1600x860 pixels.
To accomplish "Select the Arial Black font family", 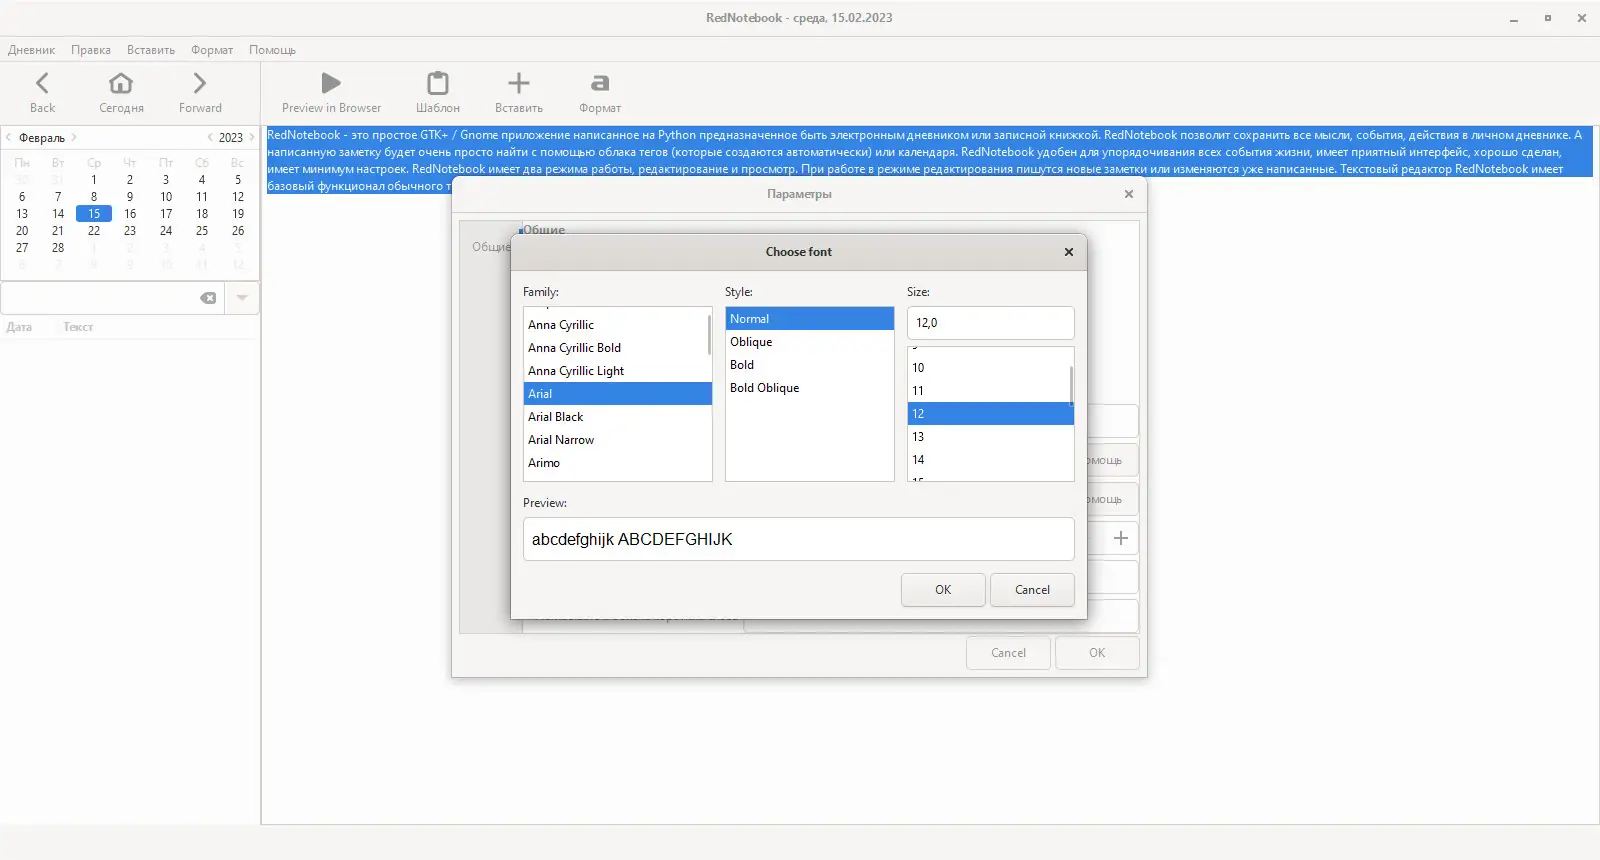I will [617, 417].
